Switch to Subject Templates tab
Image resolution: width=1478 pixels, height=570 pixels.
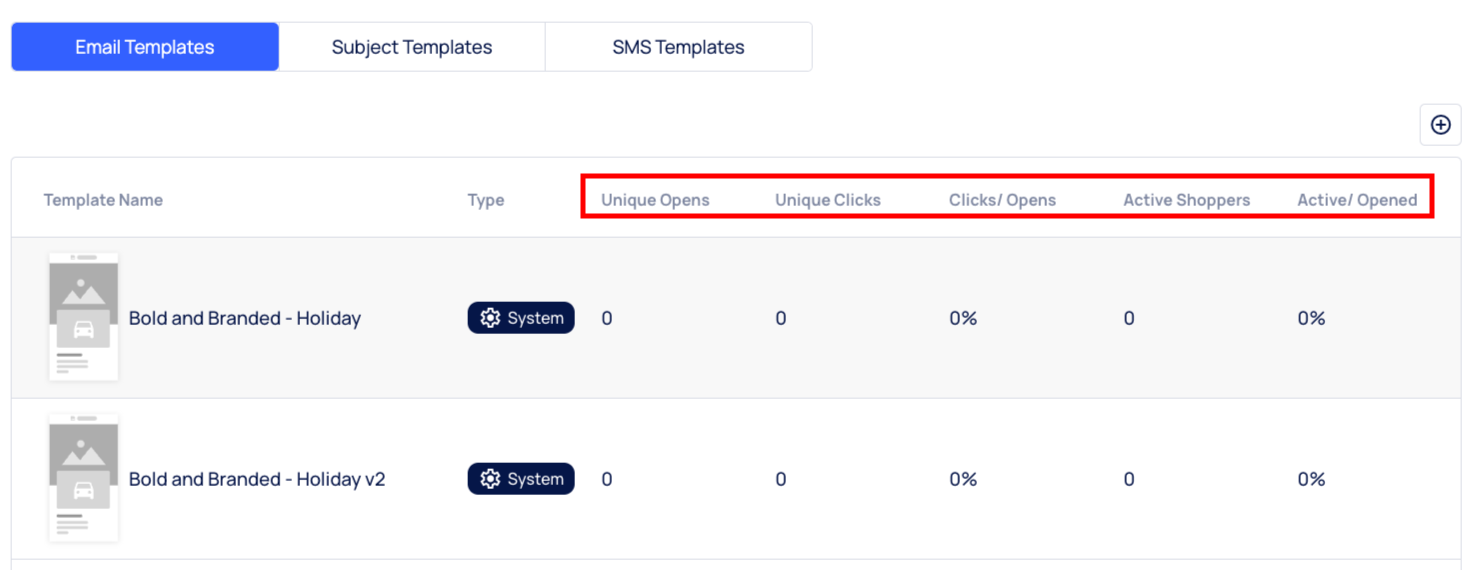[412, 47]
